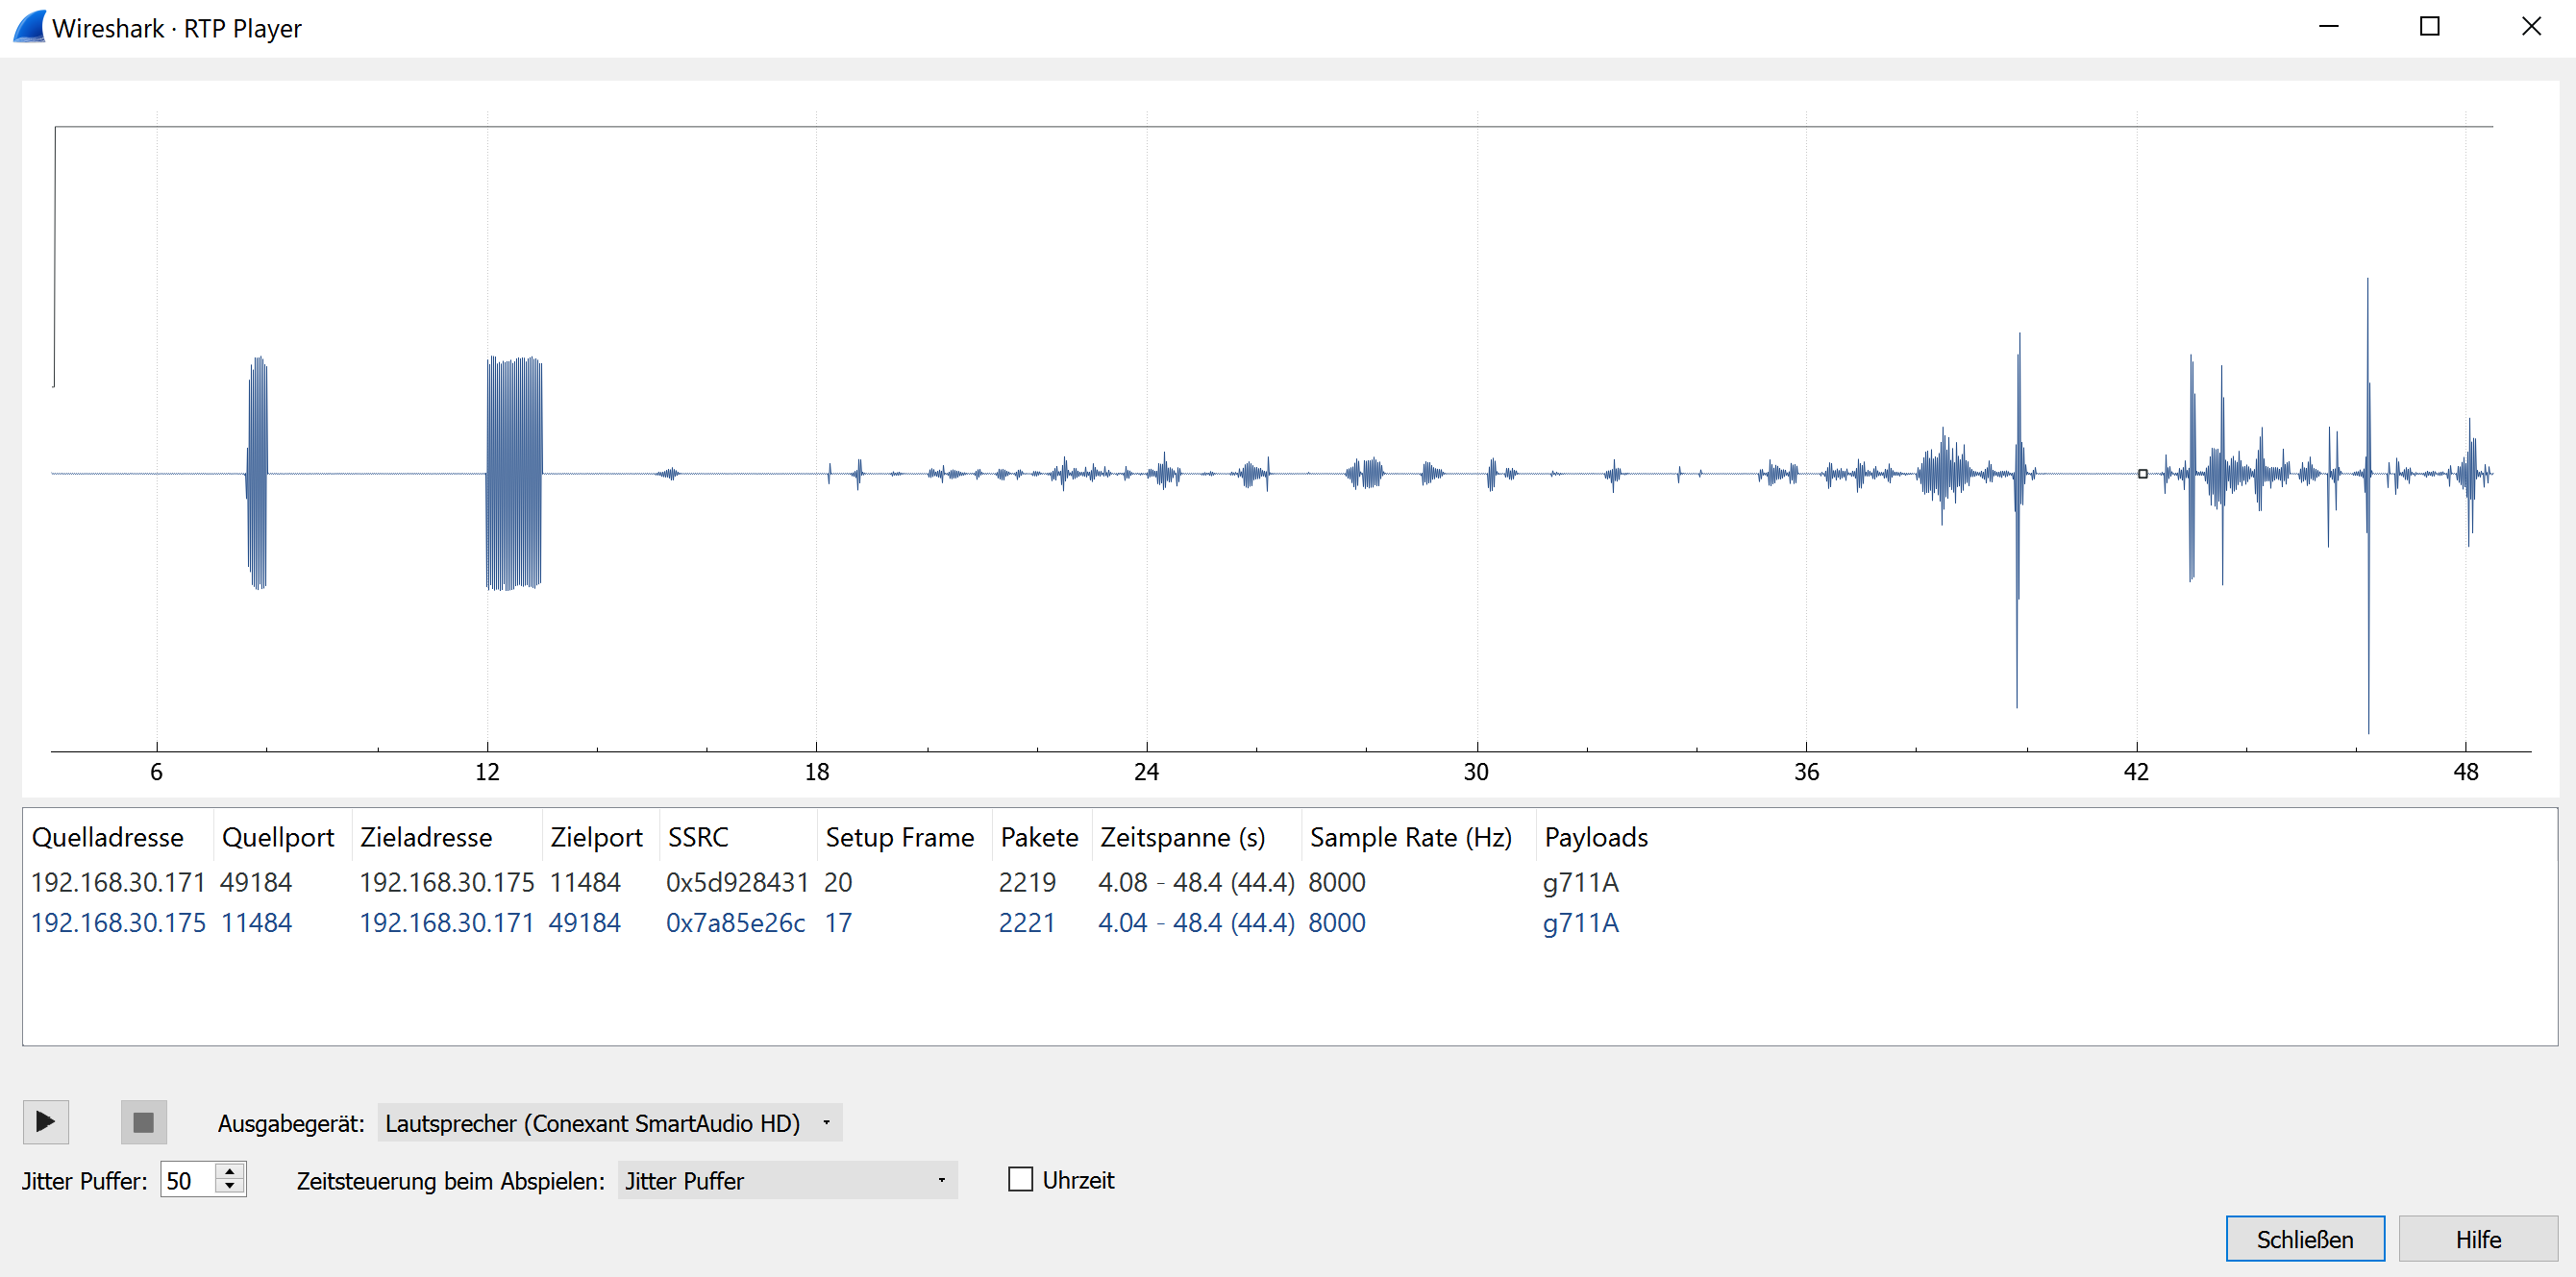Start playback with the play button
The image size is (2576, 1277).
pyautogui.click(x=46, y=1121)
